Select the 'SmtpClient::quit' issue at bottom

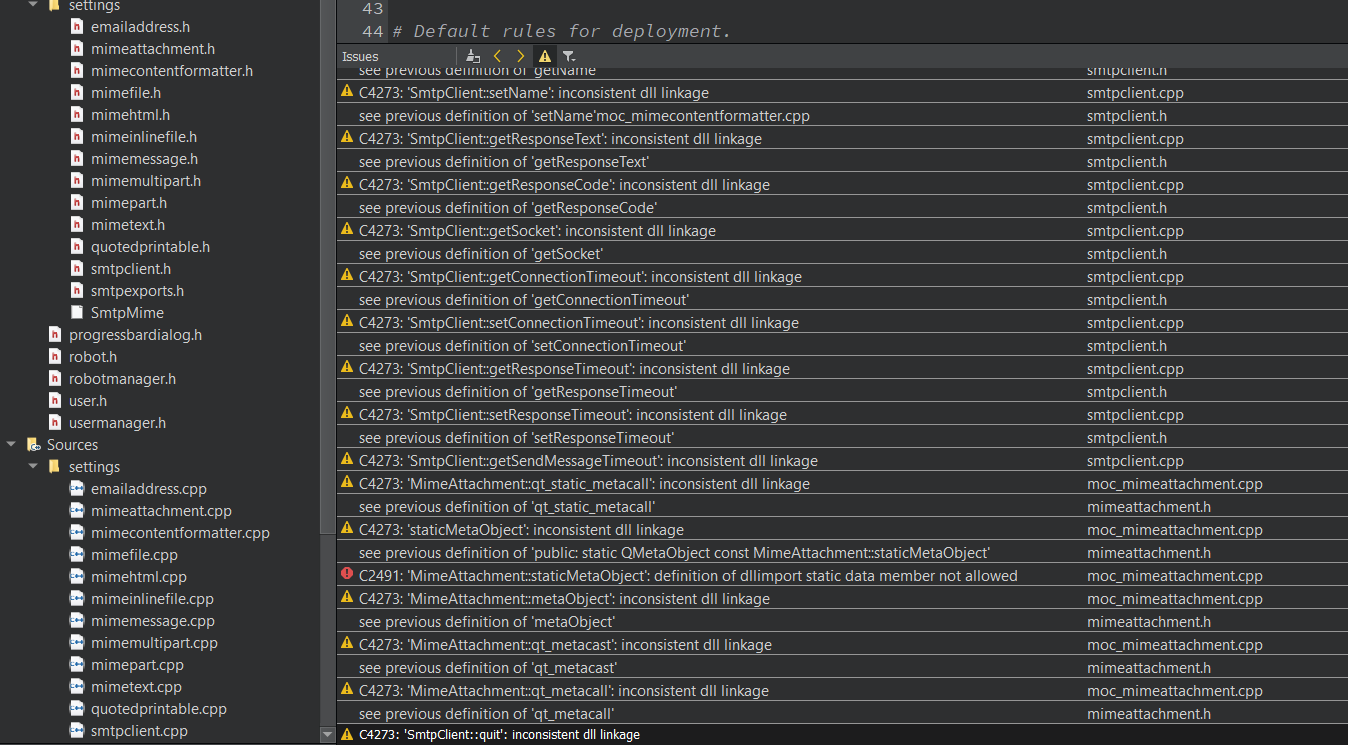pos(842,735)
